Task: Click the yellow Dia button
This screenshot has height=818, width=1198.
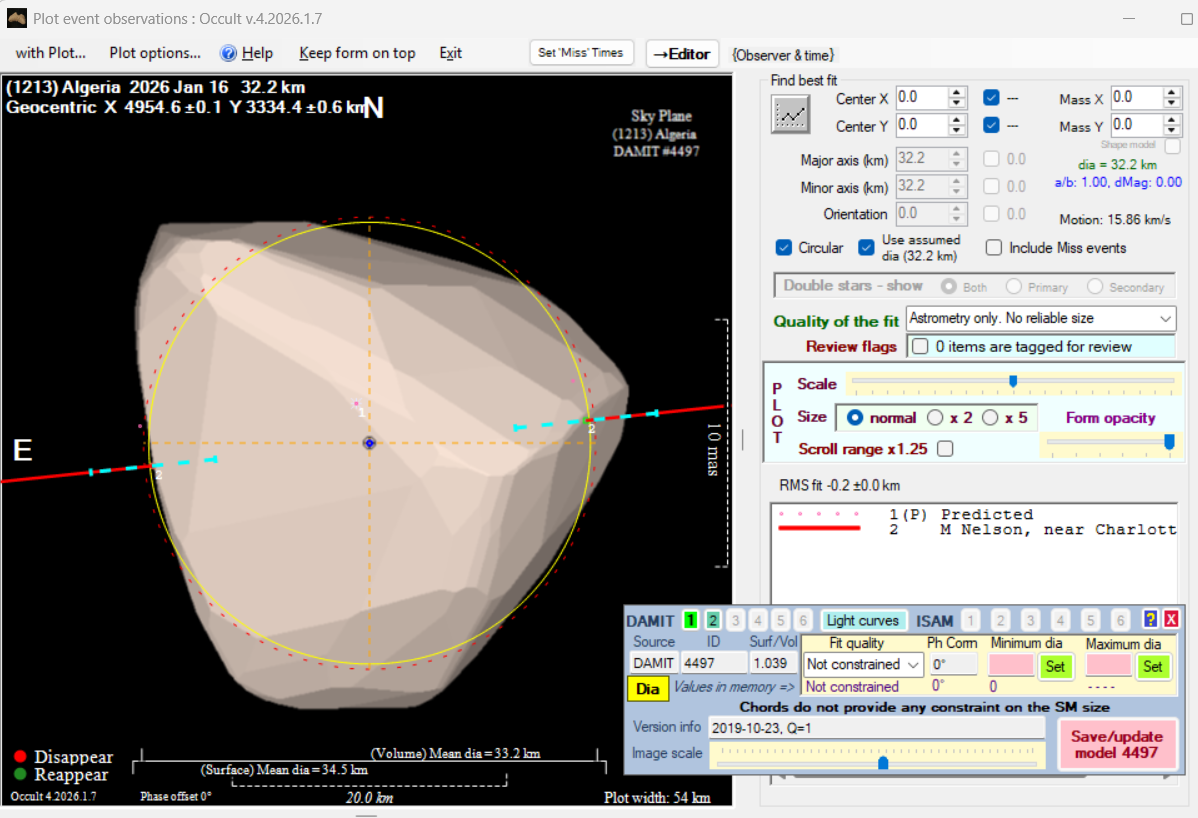Action: (648, 689)
